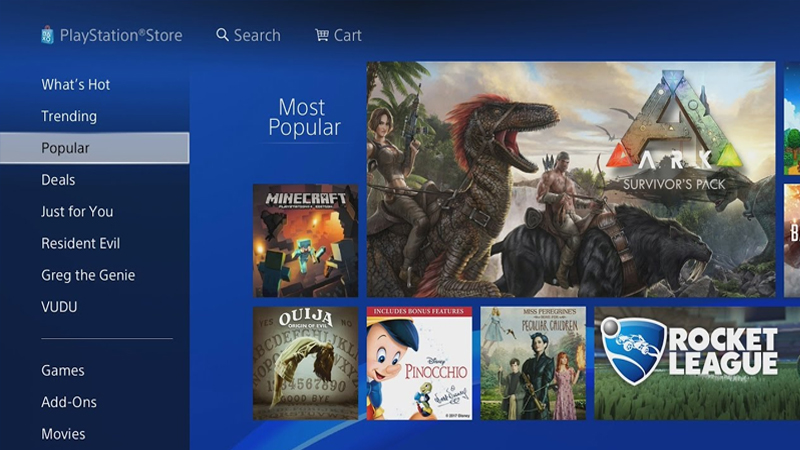
Task: Select the highlighted Popular menu item
Action: [94, 148]
